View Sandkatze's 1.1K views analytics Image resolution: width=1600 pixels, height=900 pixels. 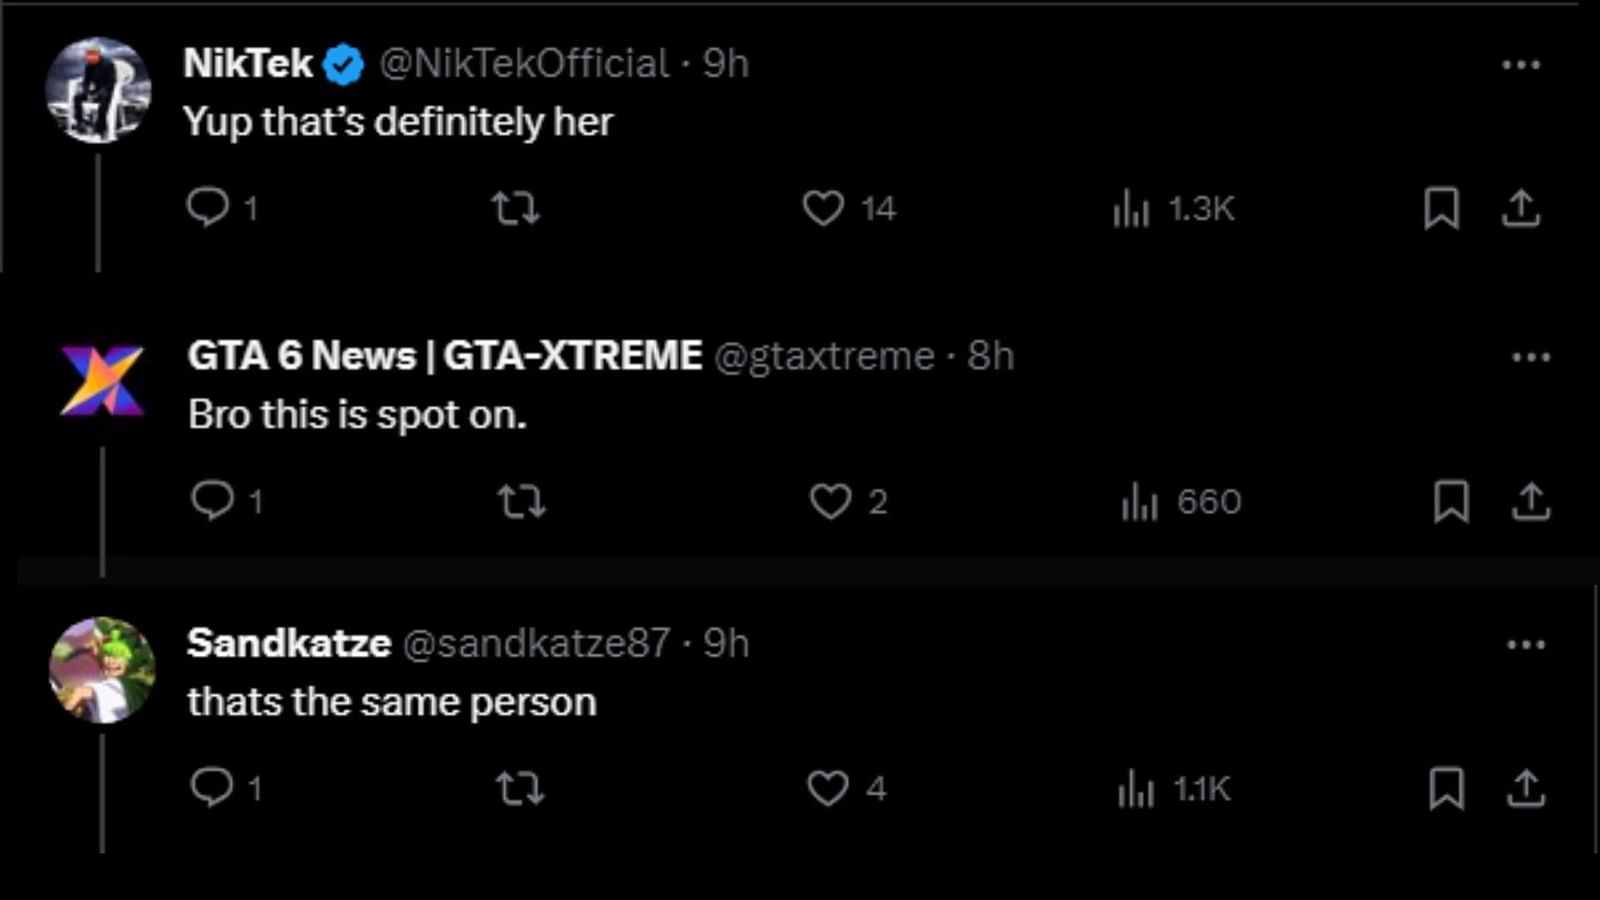(1136, 789)
